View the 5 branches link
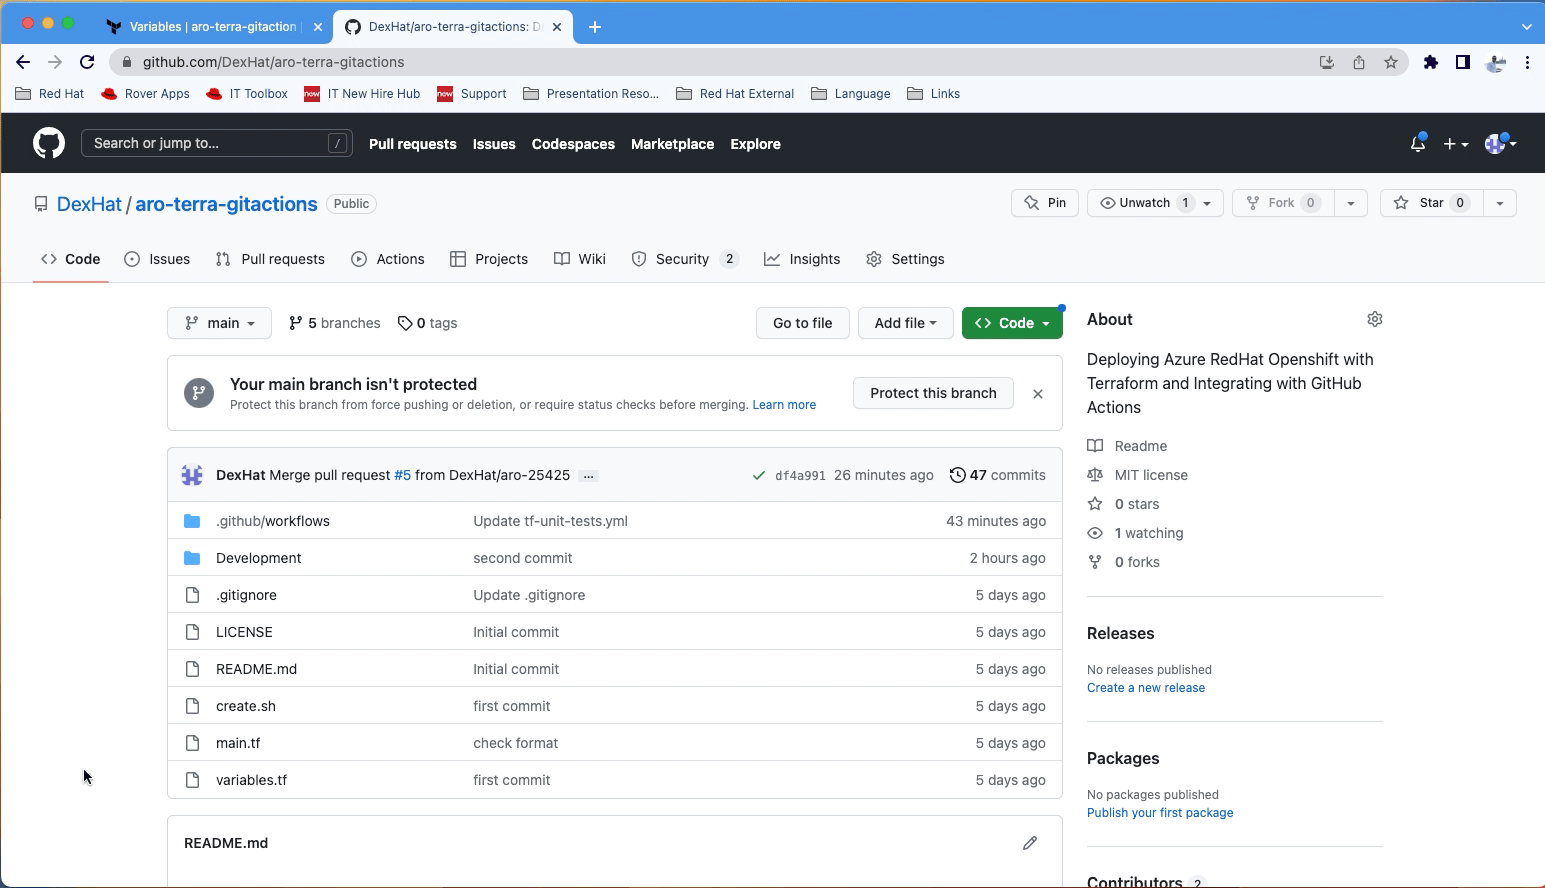This screenshot has width=1545, height=888. click(x=334, y=323)
